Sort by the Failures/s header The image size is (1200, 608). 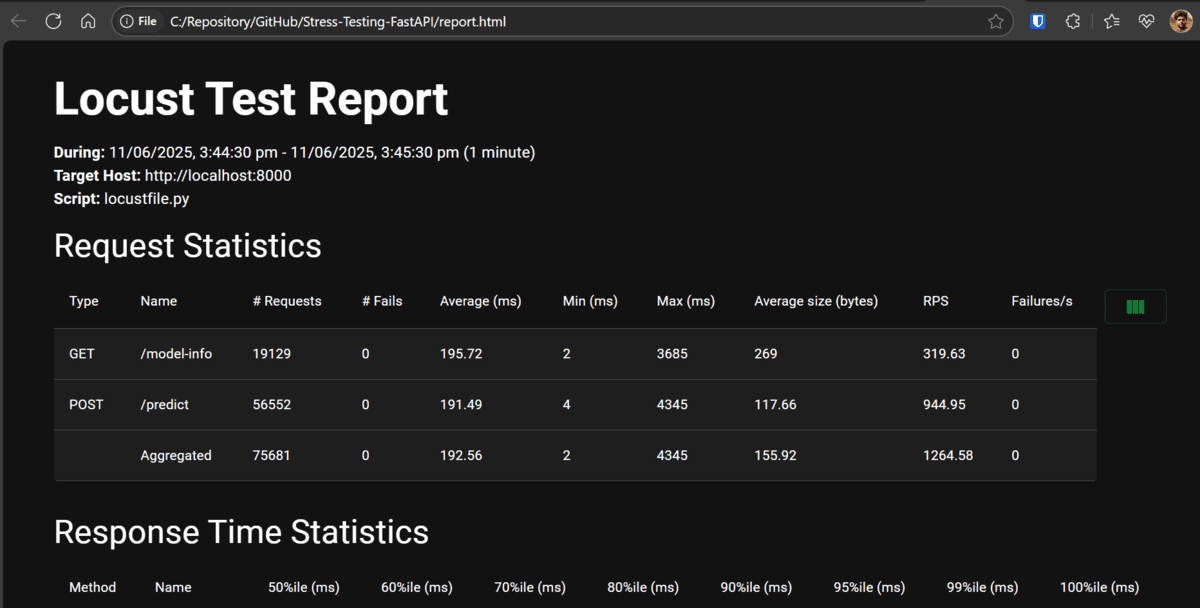pos(1042,301)
